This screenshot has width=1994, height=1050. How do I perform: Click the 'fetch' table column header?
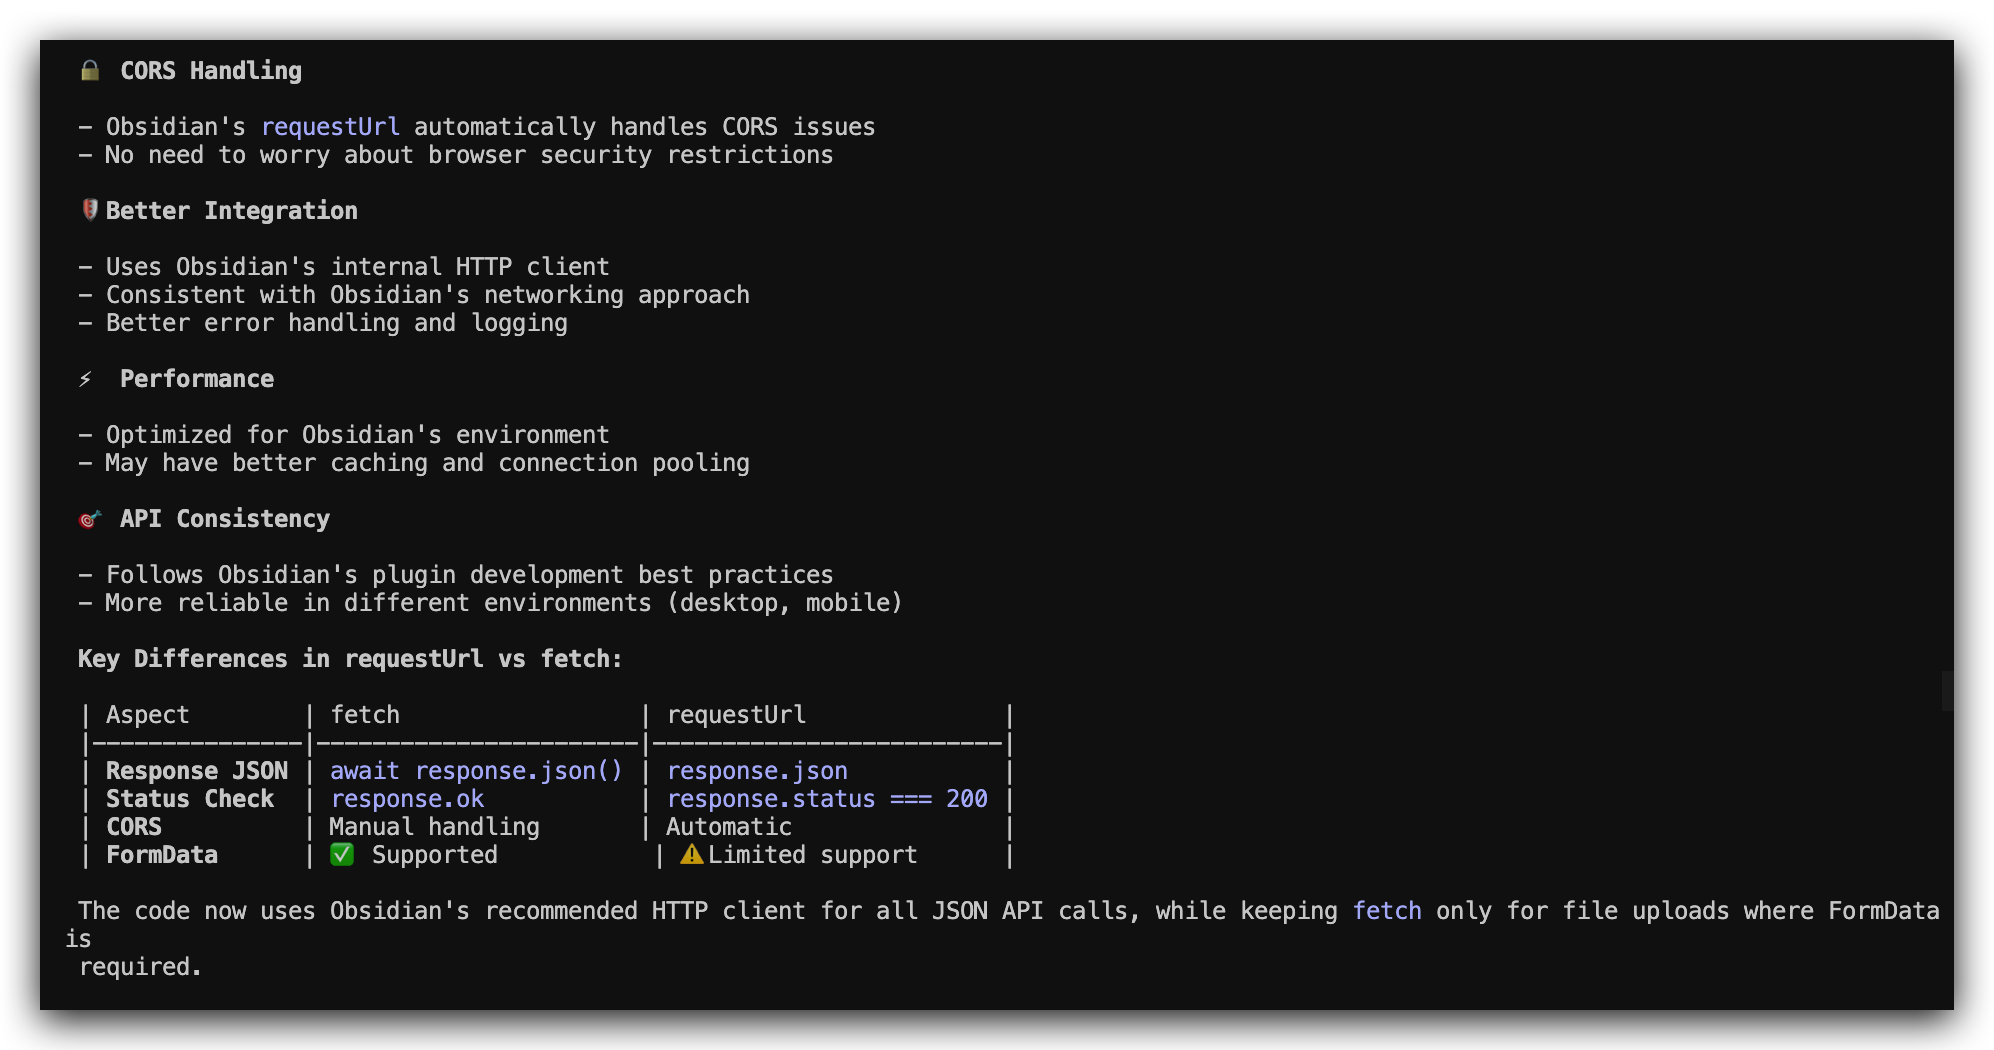pyautogui.click(x=365, y=715)
